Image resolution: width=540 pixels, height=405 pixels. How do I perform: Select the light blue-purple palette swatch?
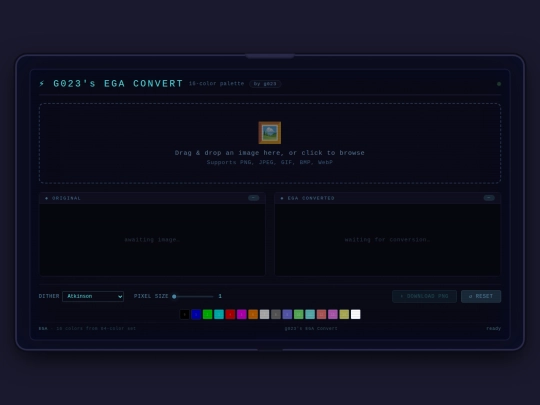point(287,314)
